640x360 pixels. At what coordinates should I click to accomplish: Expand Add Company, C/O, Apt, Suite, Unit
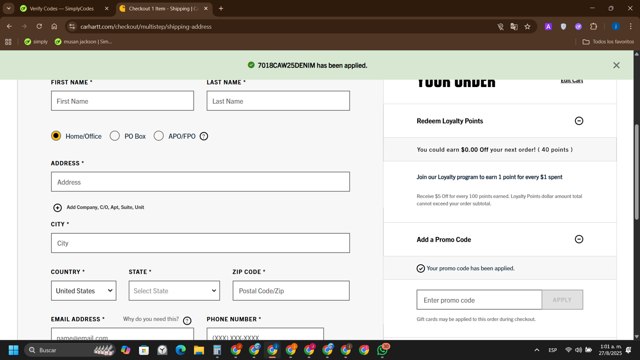tap(98, 207)
